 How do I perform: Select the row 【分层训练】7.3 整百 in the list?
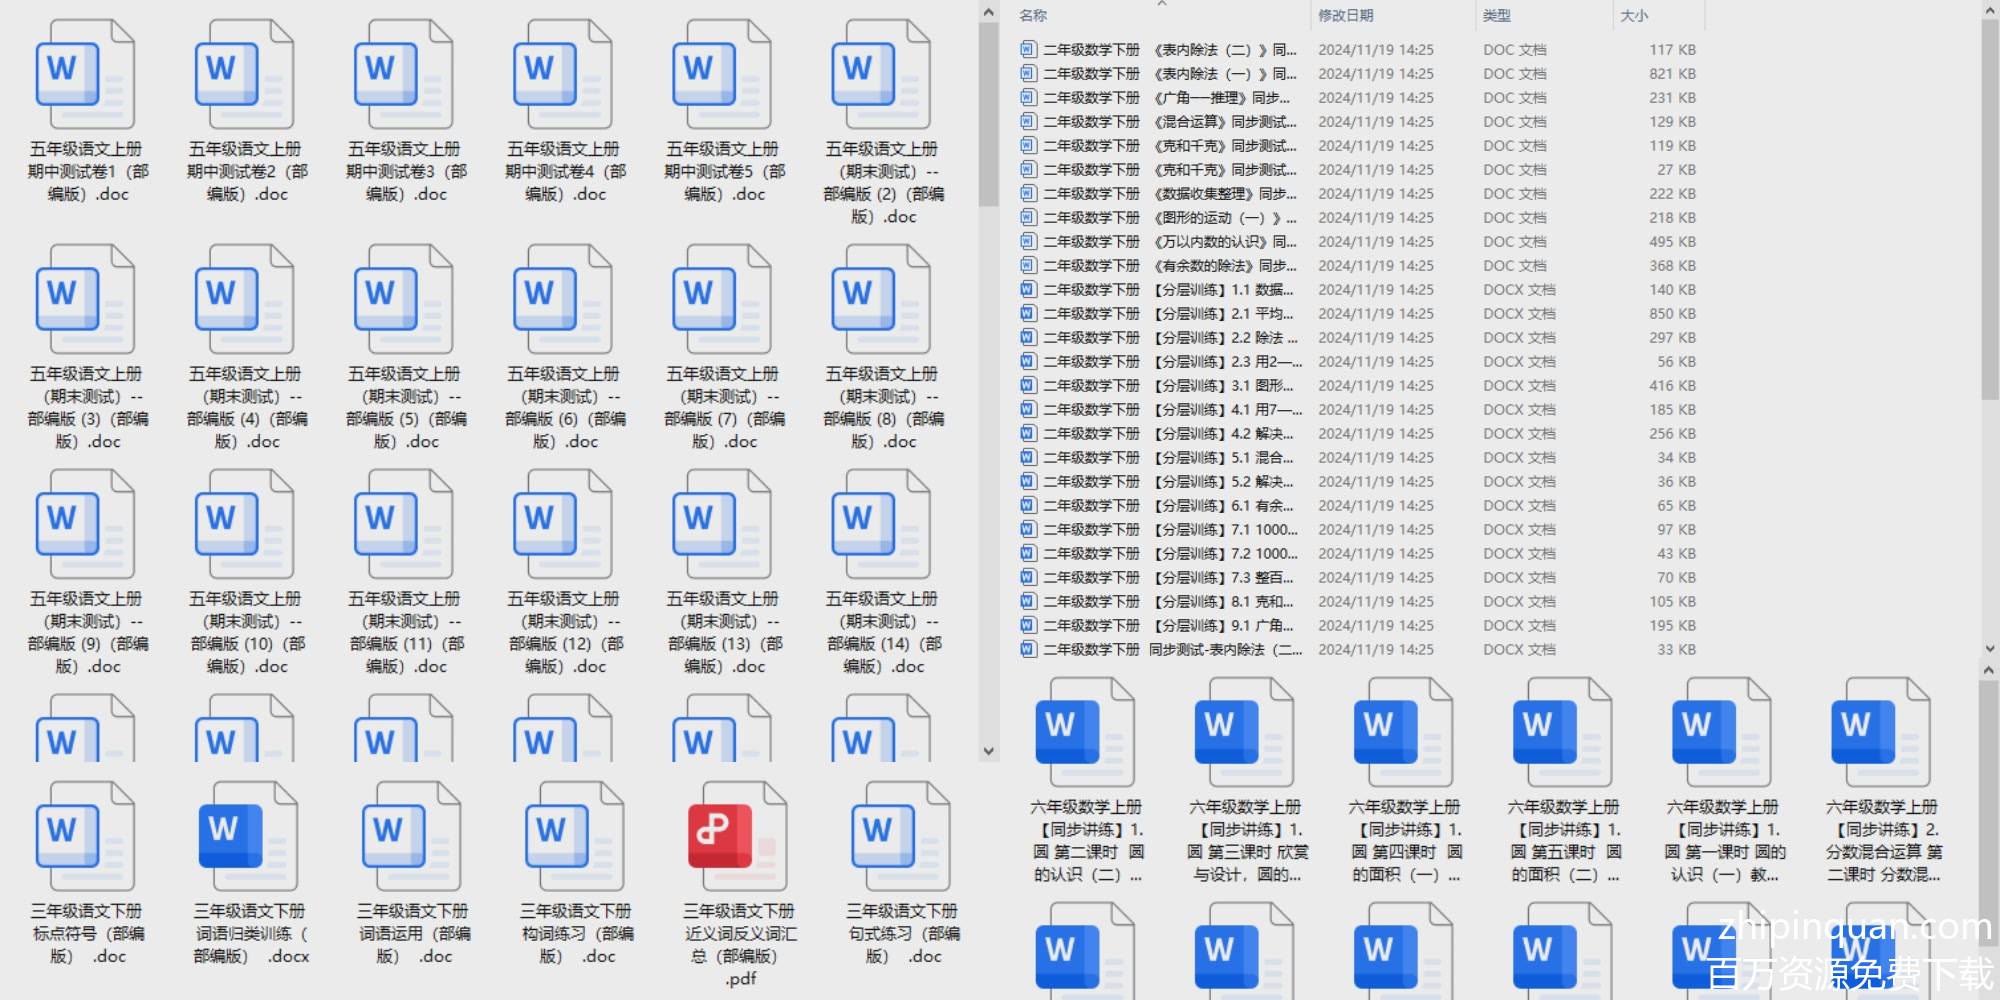[x=1358, y=577]
